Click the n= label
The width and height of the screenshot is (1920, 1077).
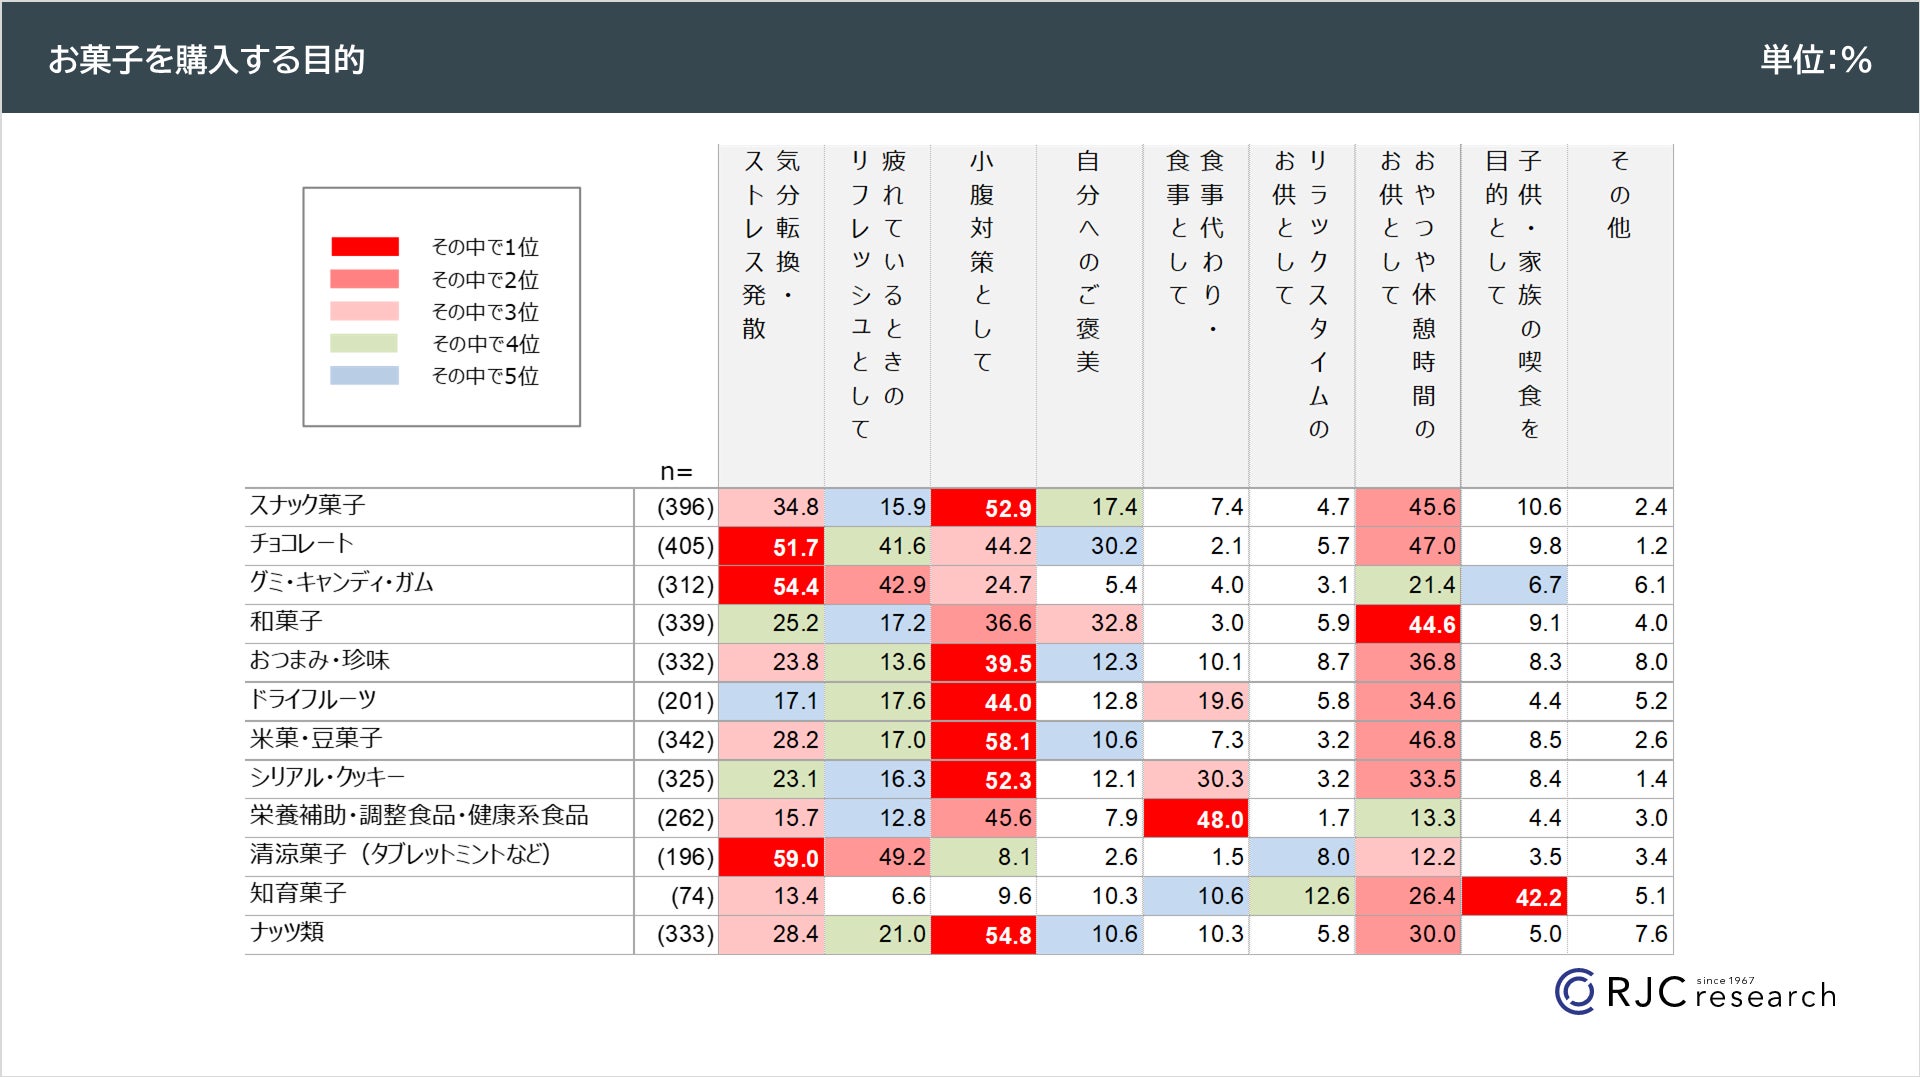click(x=676, y=472)
